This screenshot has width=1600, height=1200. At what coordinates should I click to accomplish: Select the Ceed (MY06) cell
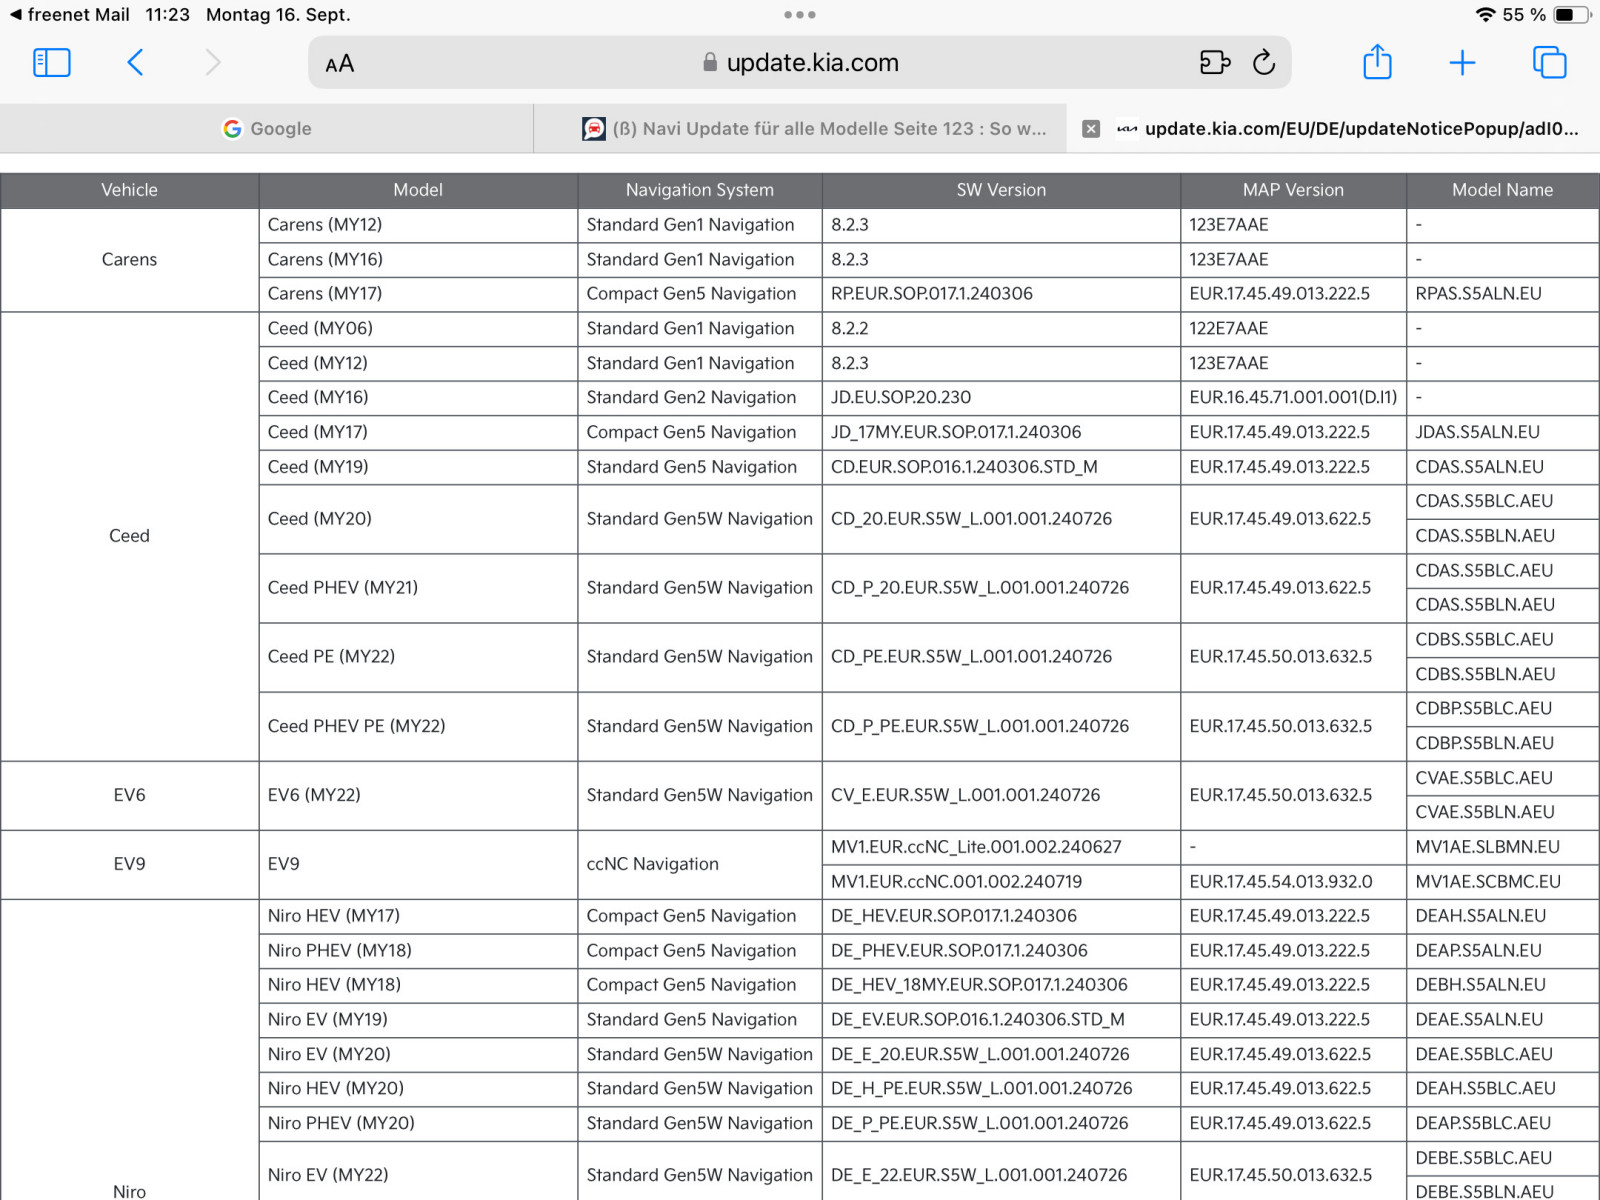[x=418, y=329]
